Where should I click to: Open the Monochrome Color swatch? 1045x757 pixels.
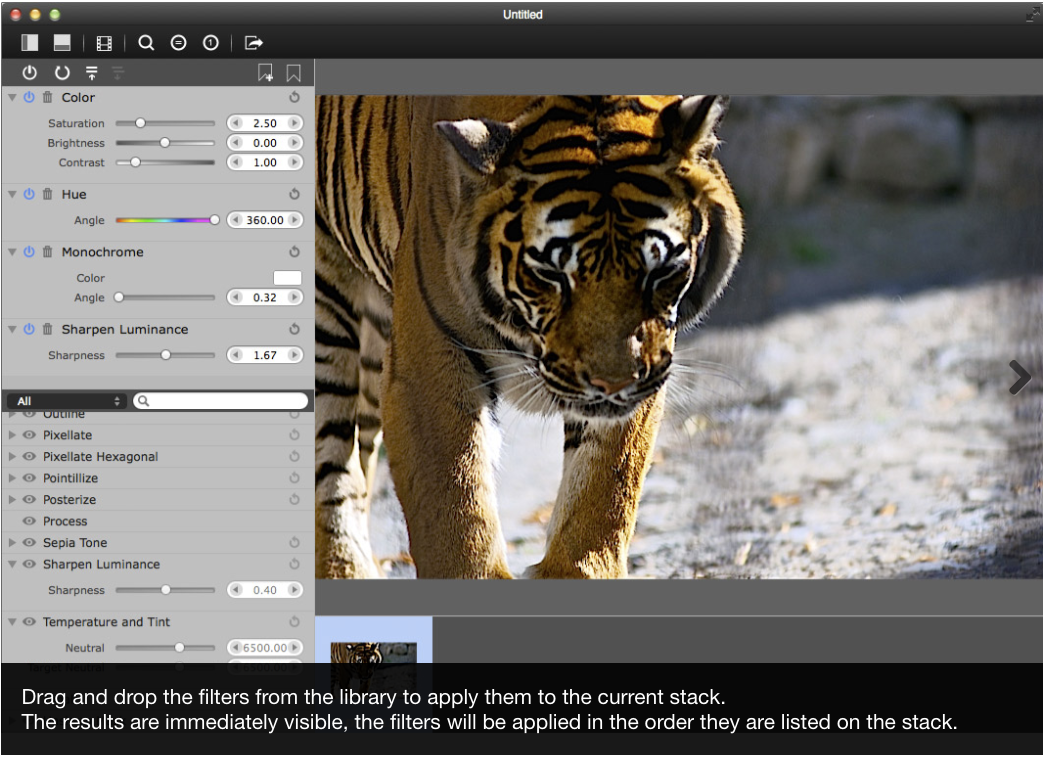pos(287,278)
